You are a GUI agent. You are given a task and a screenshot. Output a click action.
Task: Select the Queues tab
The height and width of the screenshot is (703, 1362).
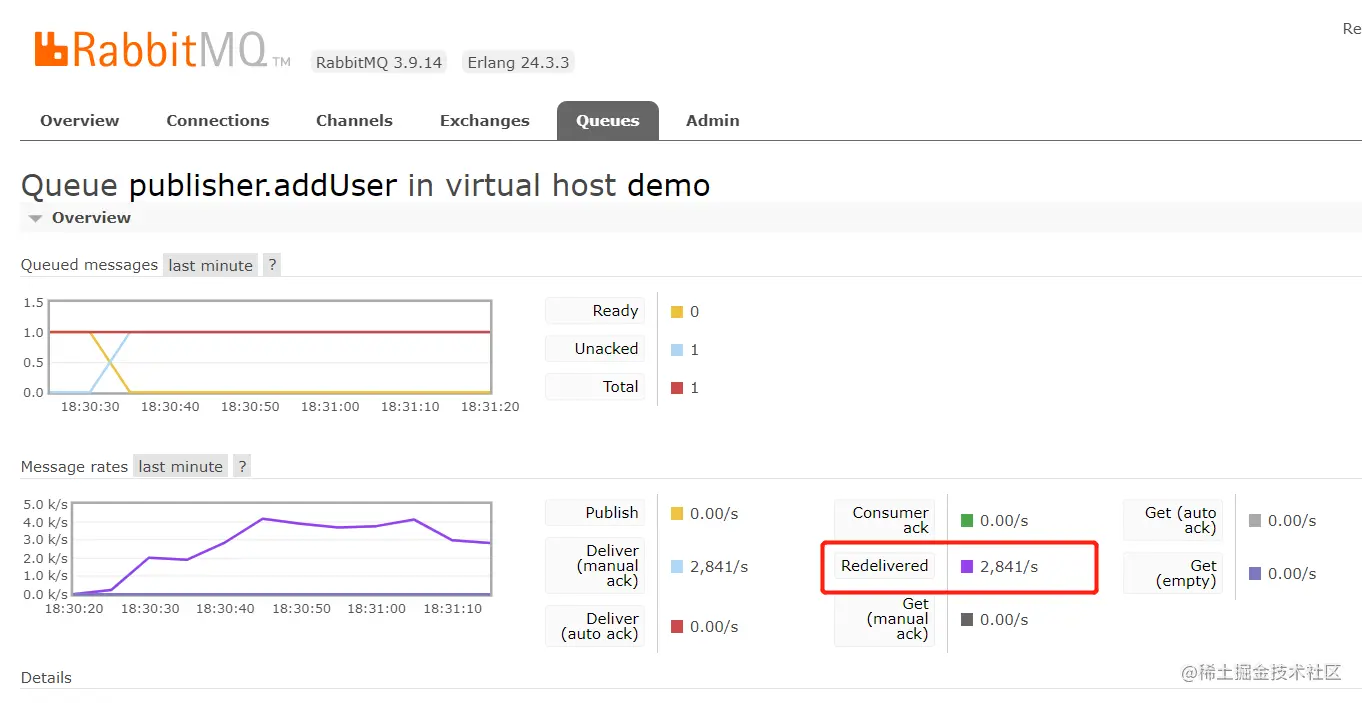(607, 120)
